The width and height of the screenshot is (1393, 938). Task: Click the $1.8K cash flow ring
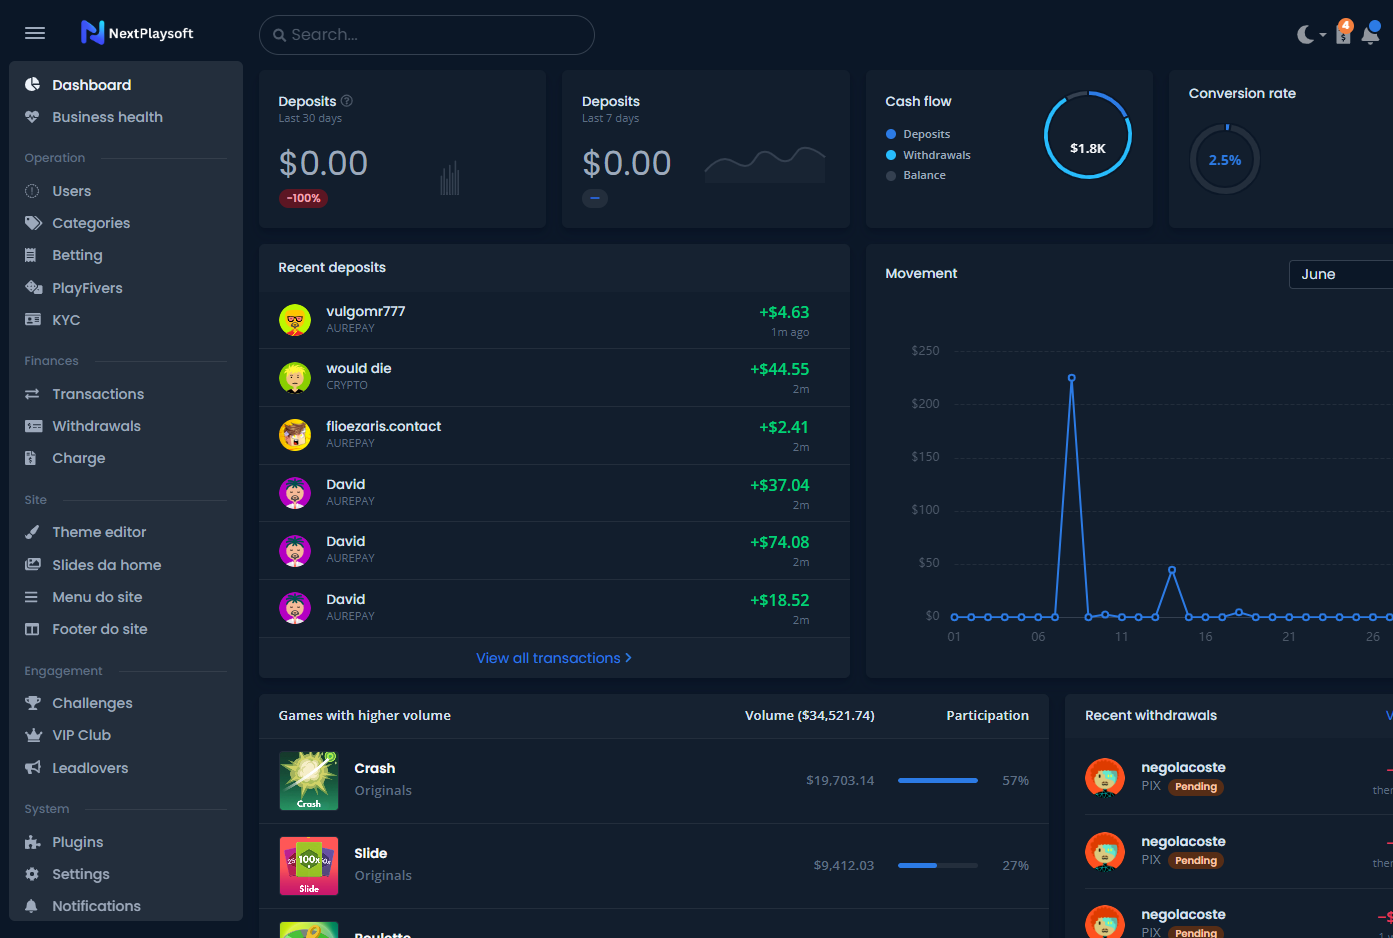(1088, 135)
